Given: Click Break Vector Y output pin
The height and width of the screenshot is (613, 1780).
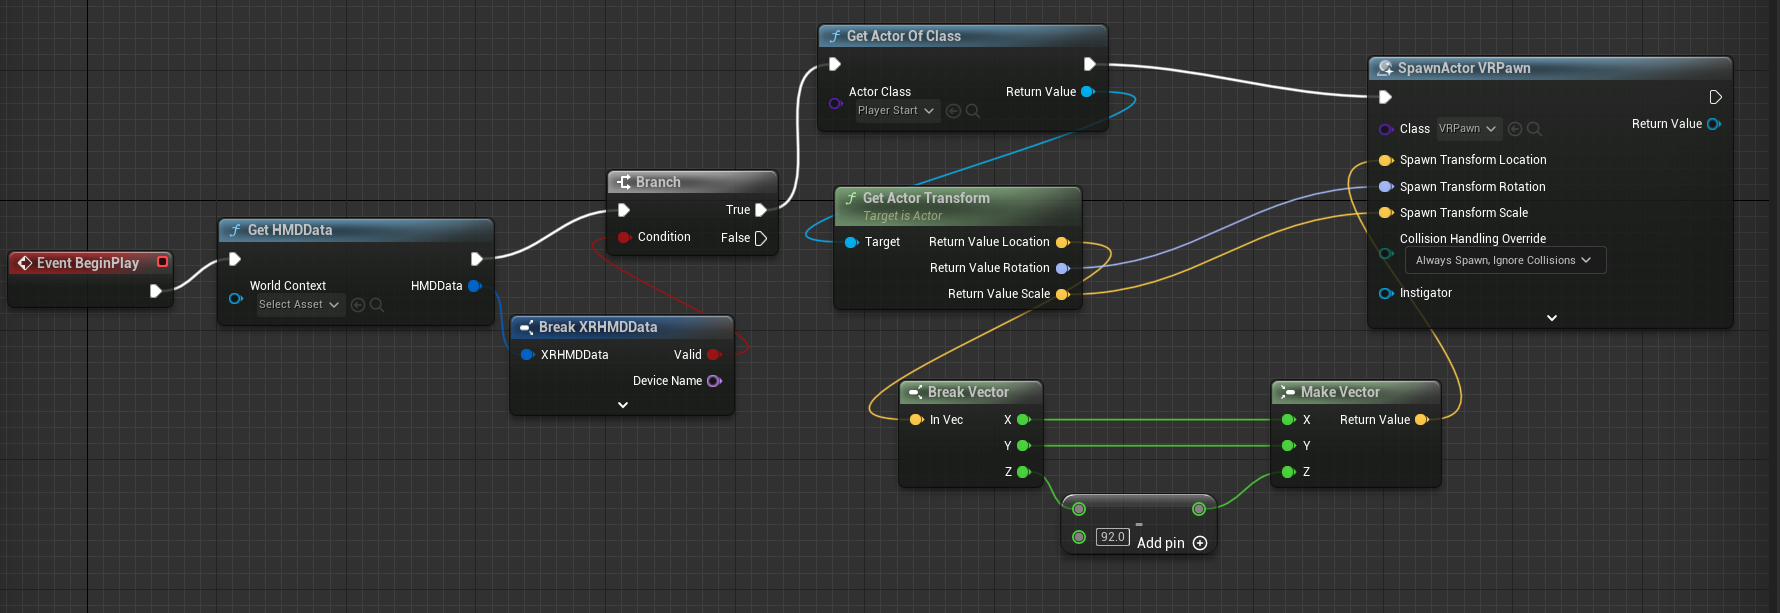Looking at the screenshot, I should (x=1023, y=446).
